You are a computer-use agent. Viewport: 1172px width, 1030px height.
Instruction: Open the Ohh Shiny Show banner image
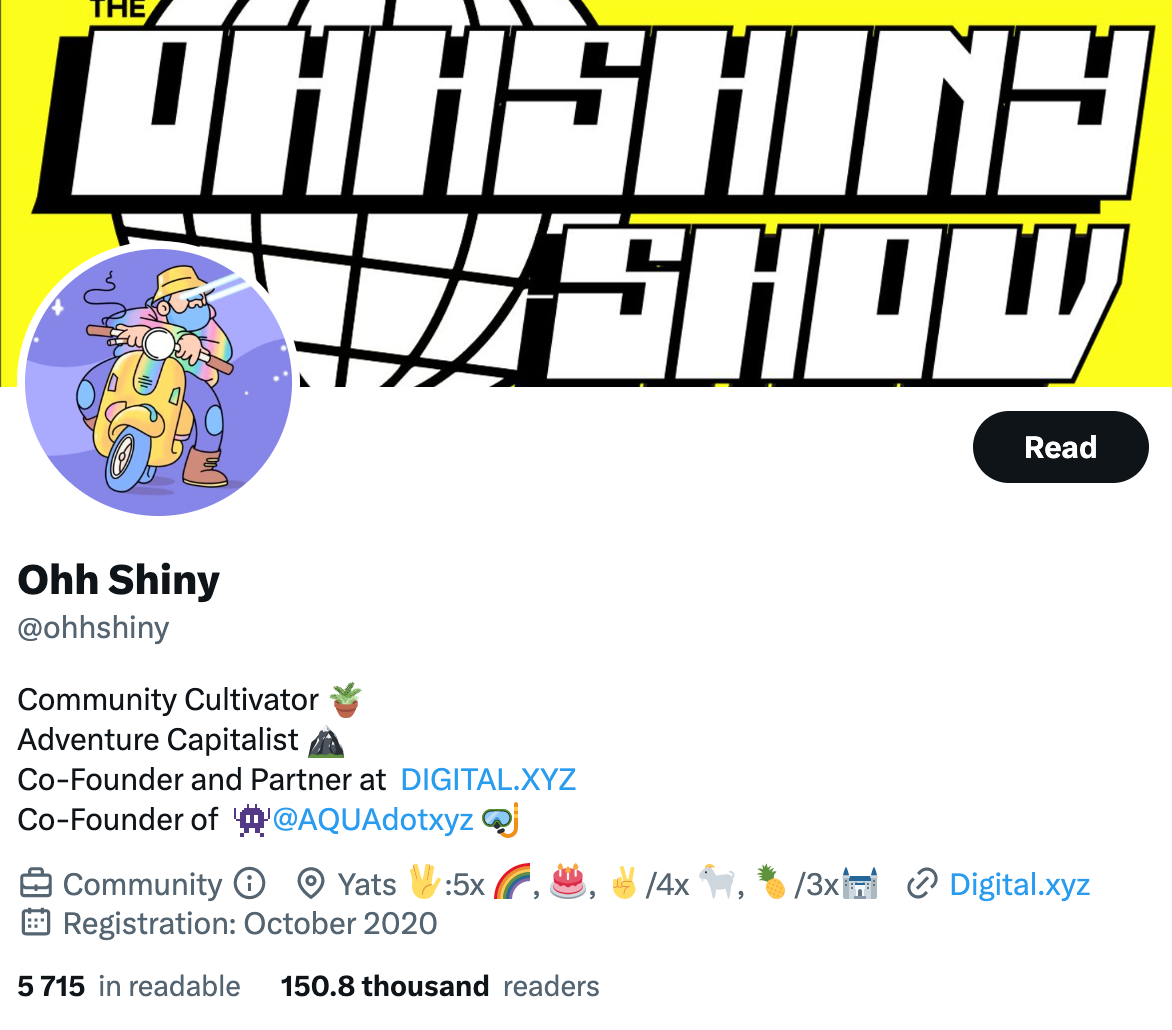click(x=586, y=193)
